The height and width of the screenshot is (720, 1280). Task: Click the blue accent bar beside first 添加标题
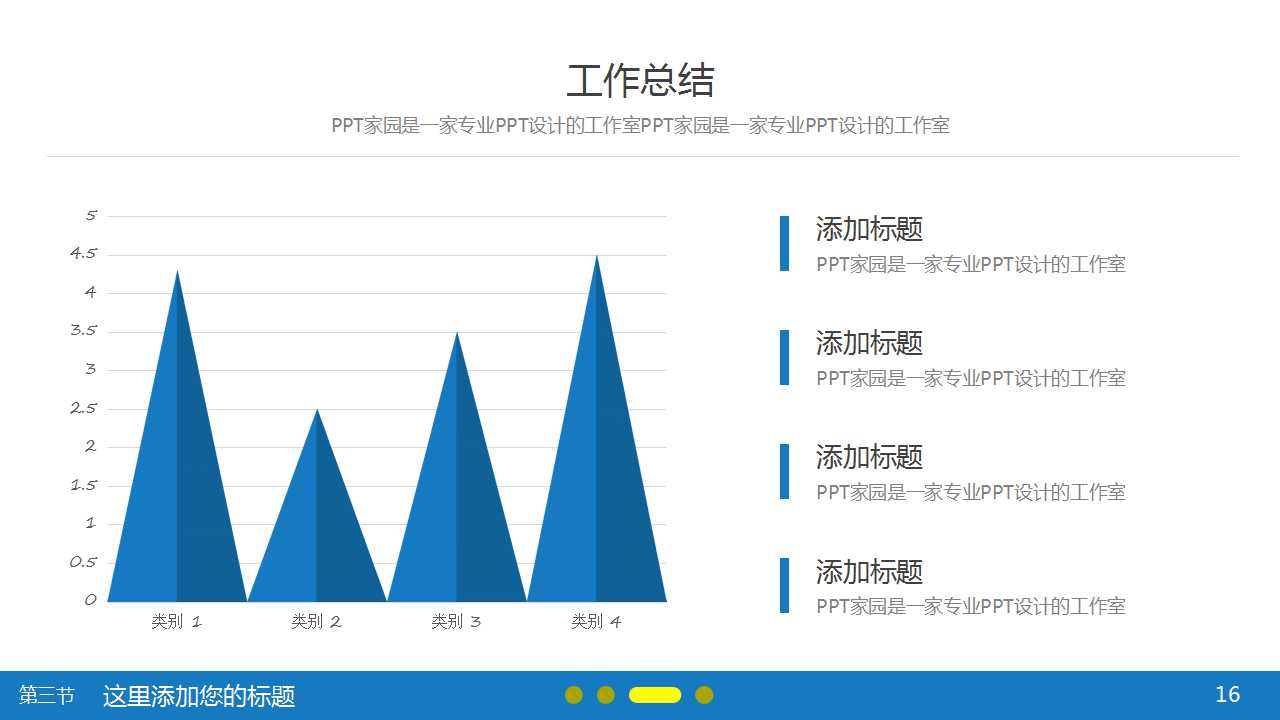pyautogui.click(x=784, y=245)
